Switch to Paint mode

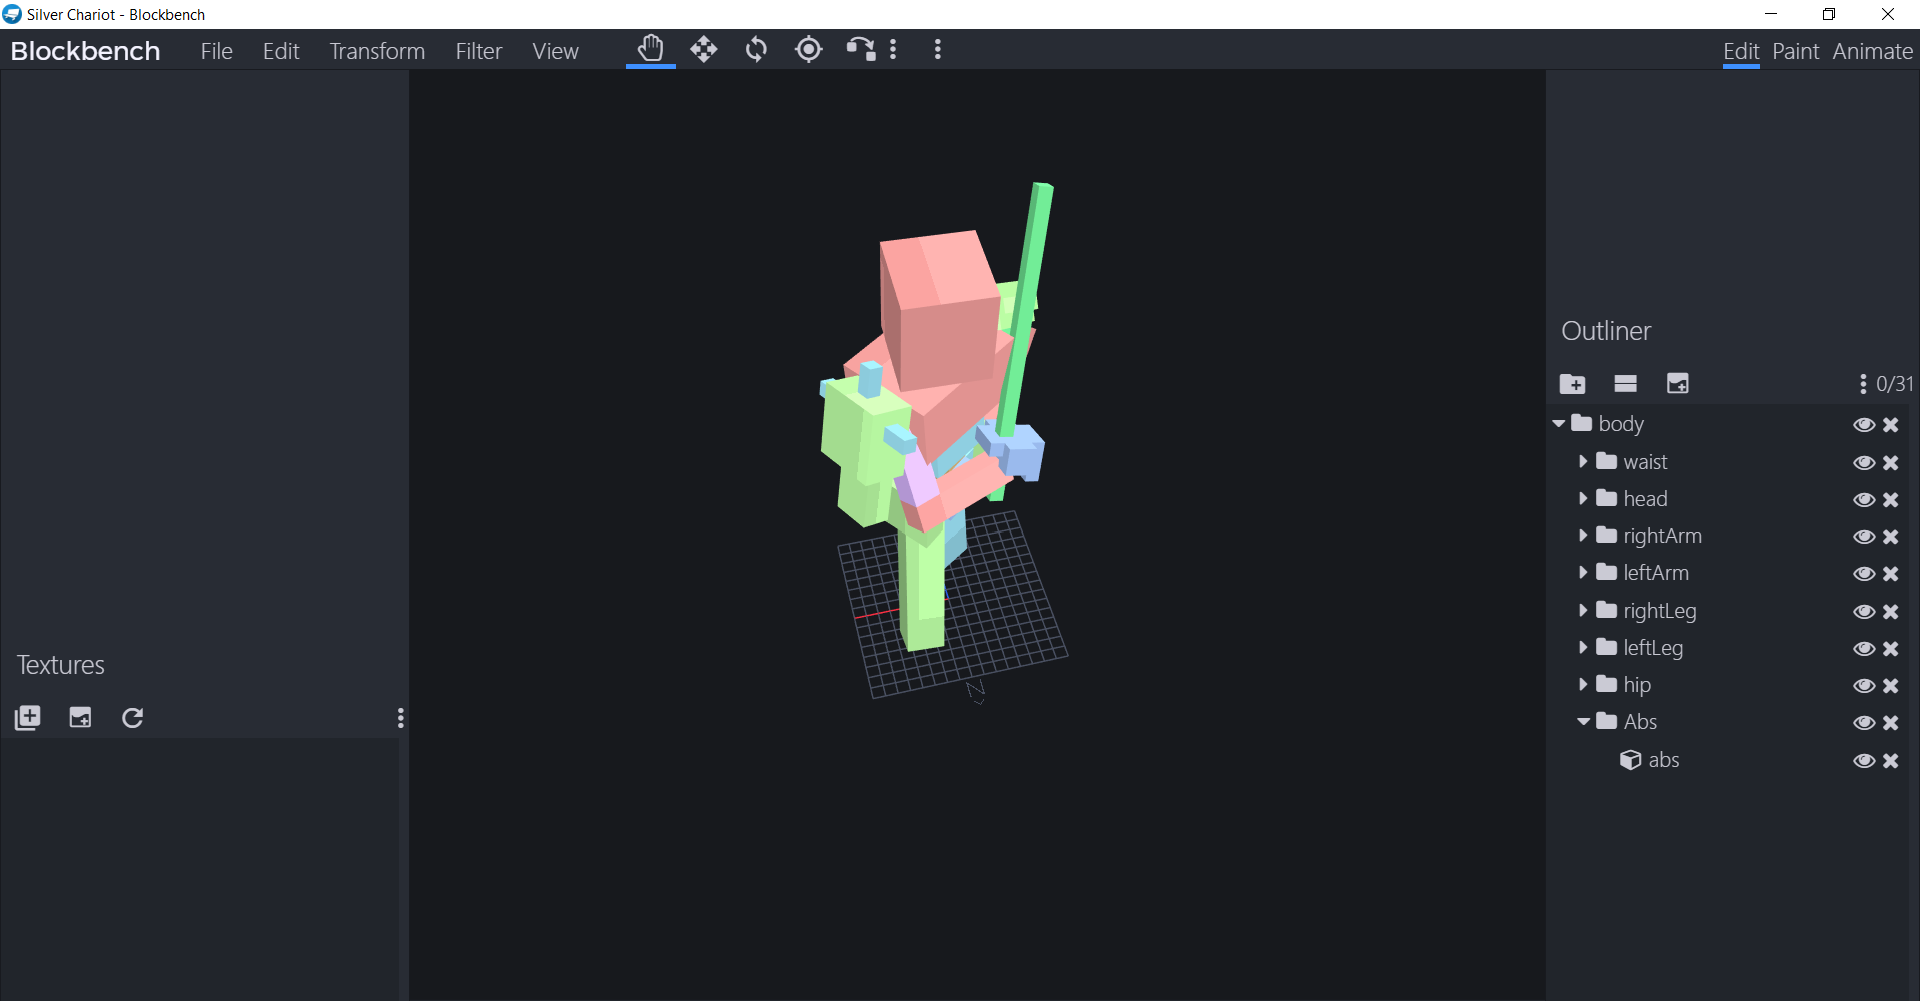coord(1795,51)
